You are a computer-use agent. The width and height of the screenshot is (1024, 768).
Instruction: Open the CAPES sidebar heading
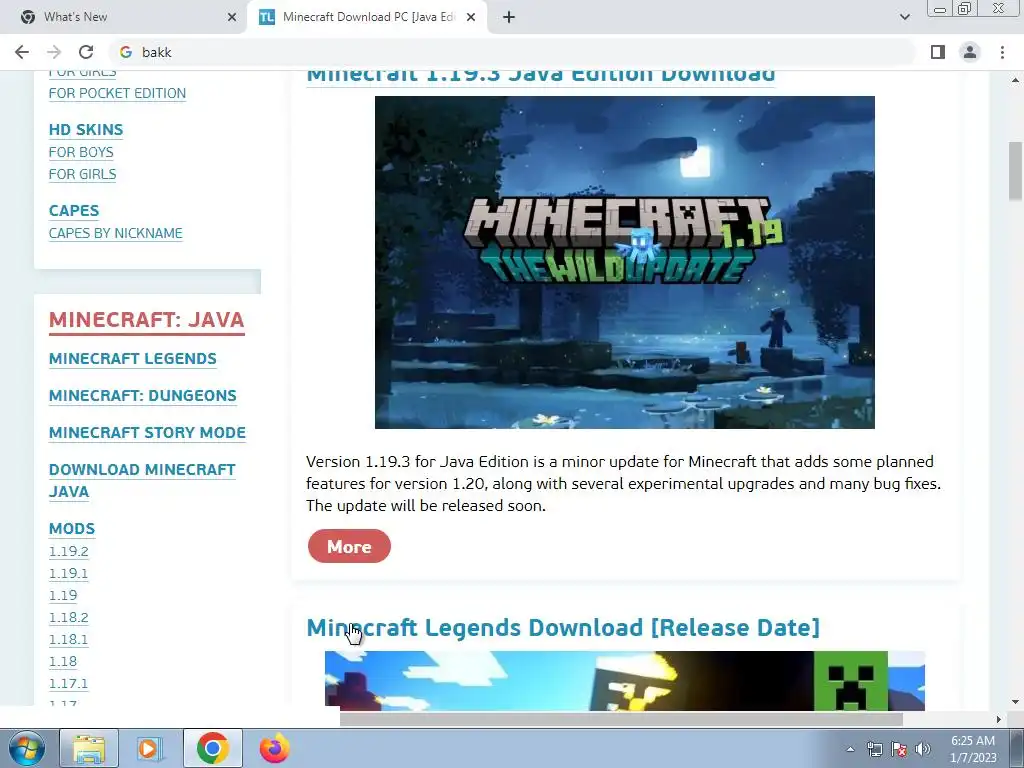(x=74, y=211)
